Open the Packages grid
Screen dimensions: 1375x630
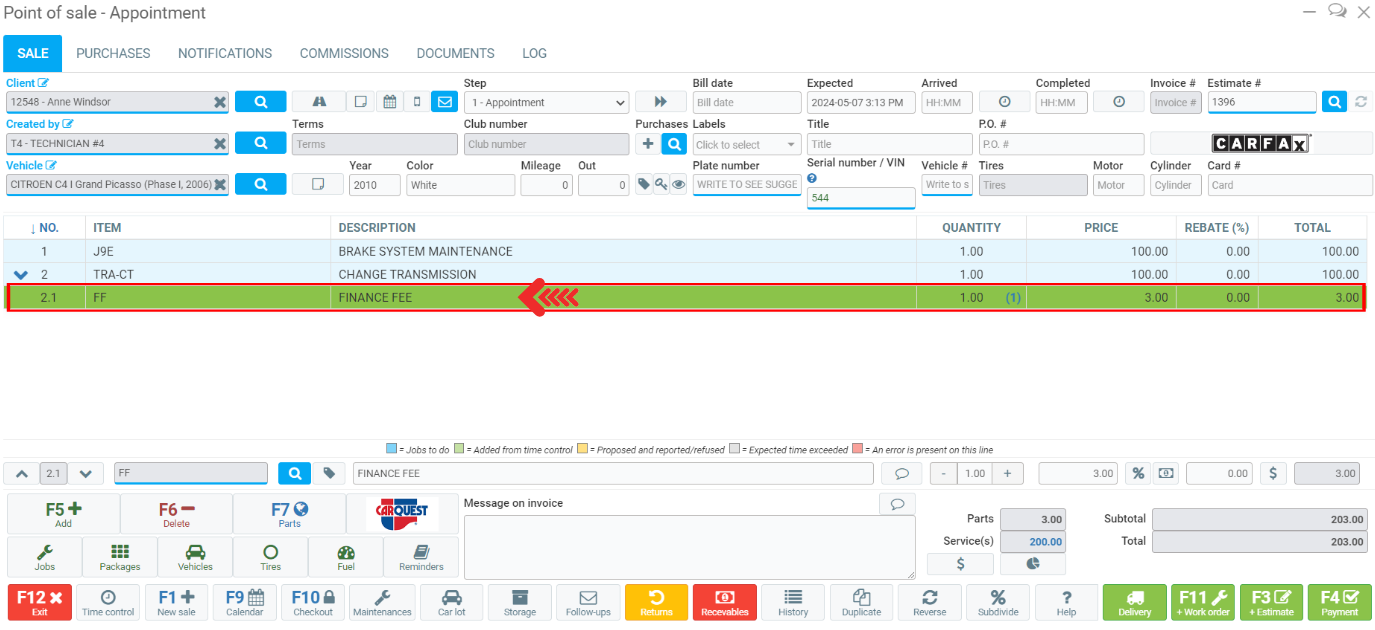click(x=120, y=557)
